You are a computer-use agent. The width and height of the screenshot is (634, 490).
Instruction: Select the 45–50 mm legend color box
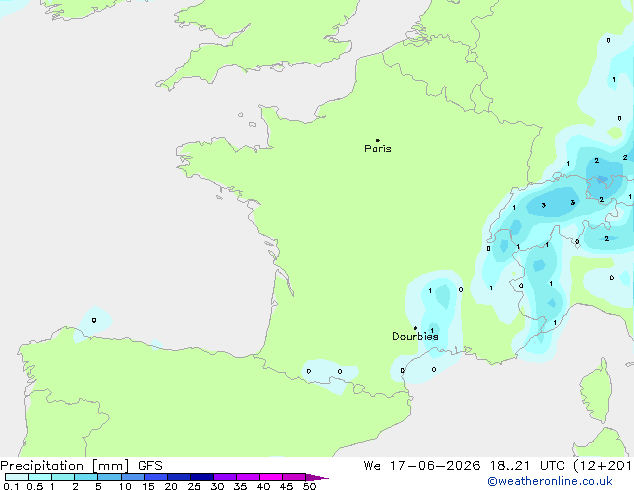point(294,477)
